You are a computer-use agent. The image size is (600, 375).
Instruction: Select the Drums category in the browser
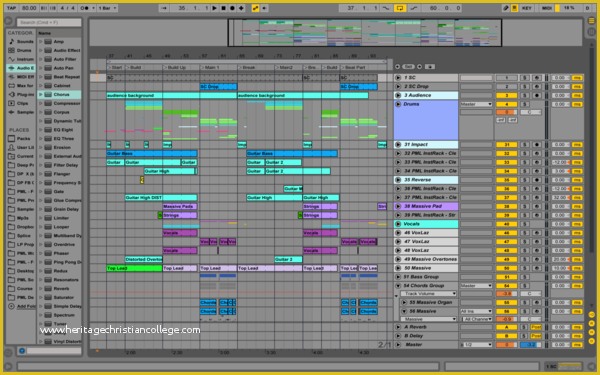tap(20, 50)
